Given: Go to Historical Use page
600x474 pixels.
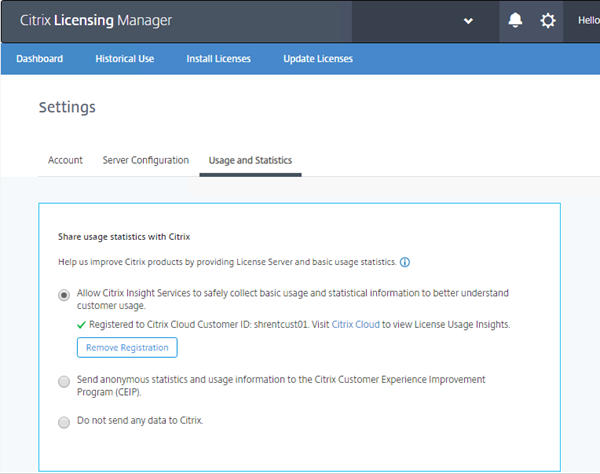Looking at the screenshot, I should (124, 59).
